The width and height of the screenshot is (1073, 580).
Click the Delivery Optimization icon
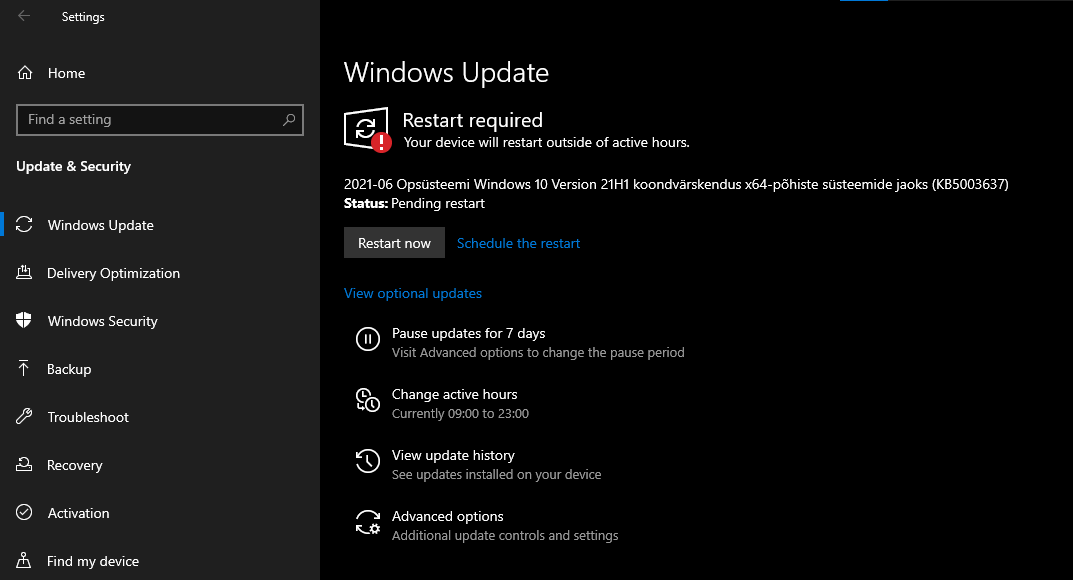(24, 272)
